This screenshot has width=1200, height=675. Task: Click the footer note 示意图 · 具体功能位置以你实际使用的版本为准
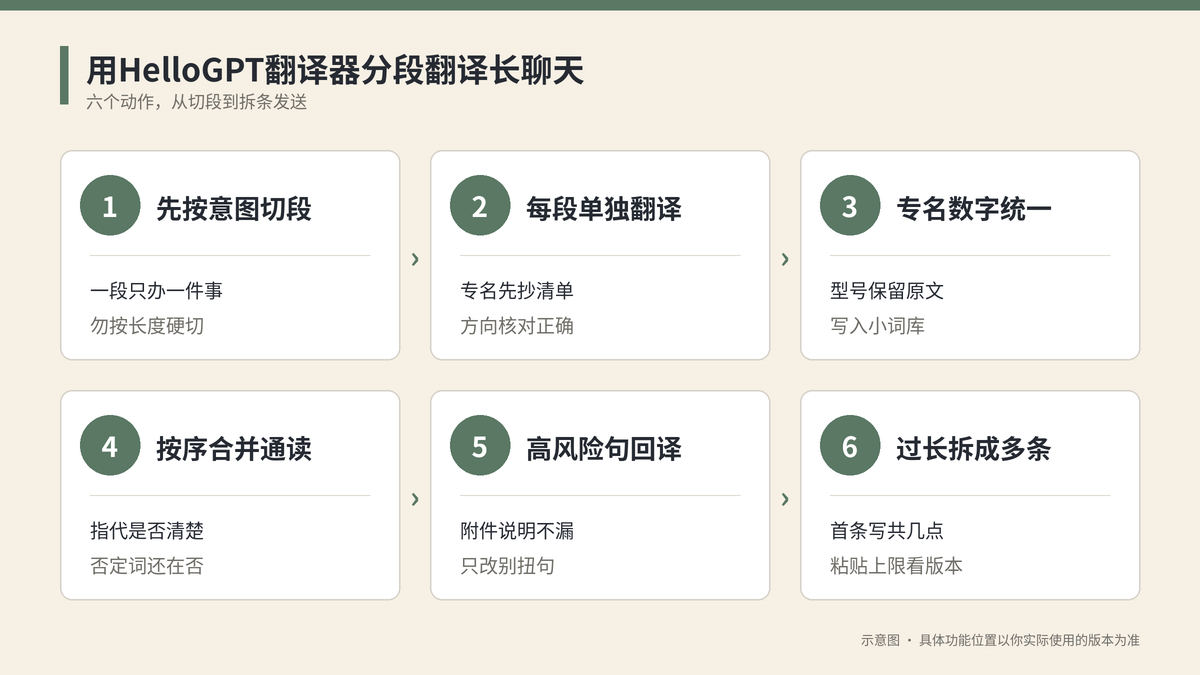coord(1000,640)
